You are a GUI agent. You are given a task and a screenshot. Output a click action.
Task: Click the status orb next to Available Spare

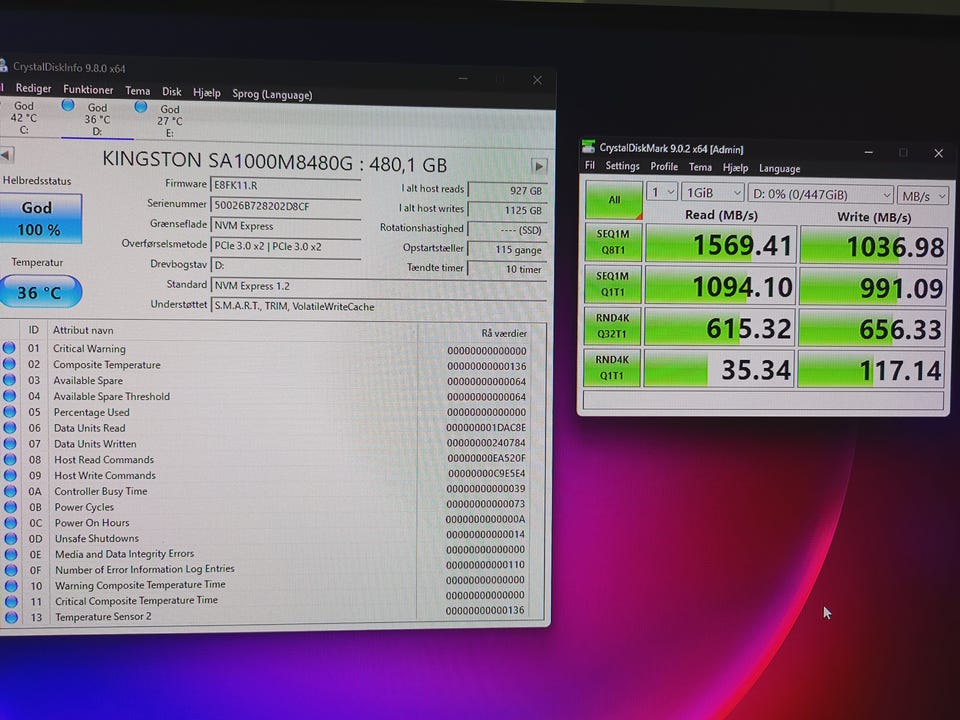tap(9, 380)
